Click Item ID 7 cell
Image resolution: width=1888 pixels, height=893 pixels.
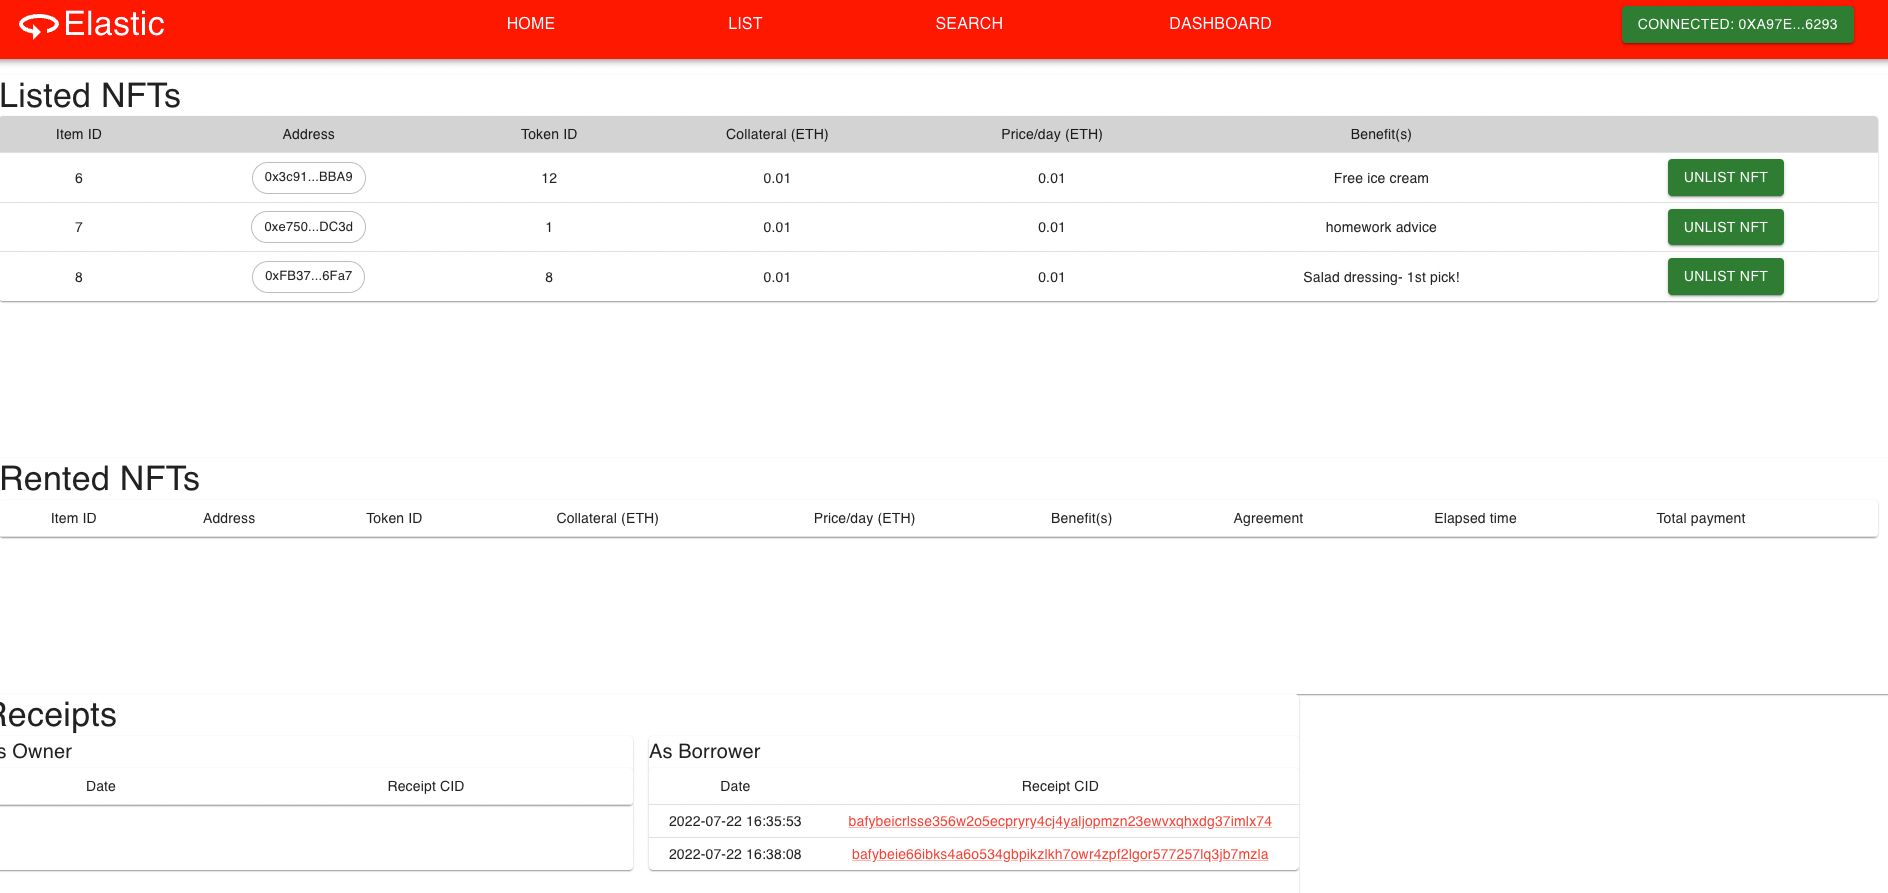coord(79,227)
